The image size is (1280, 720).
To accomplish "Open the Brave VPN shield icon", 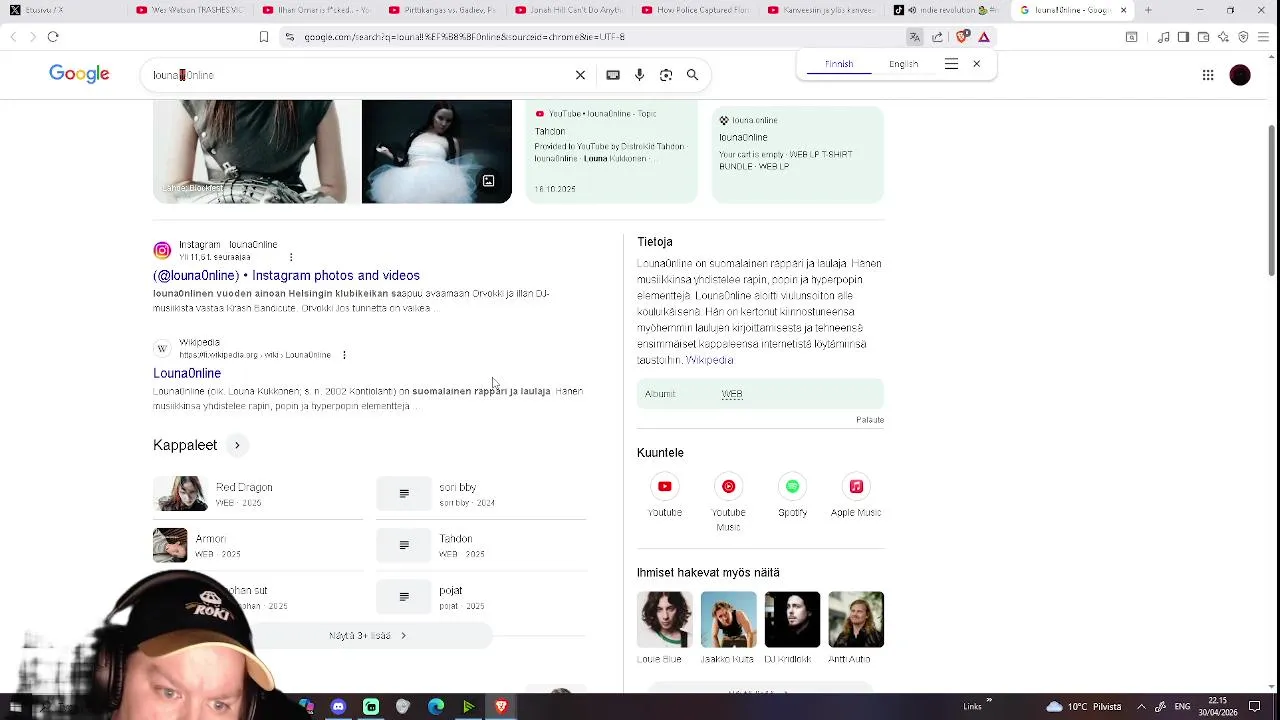I will coord(1243,37).
